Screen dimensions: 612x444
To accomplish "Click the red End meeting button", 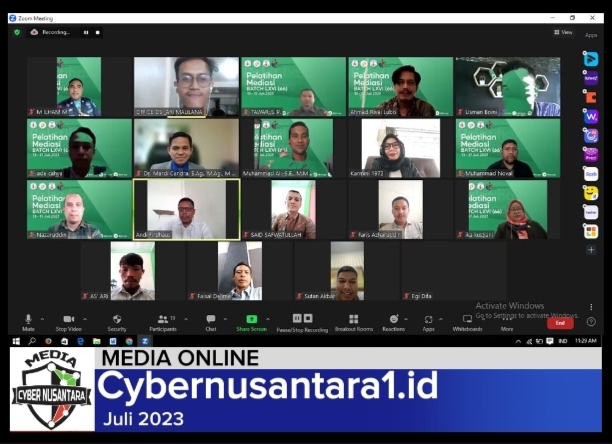I will coord(560,323).
